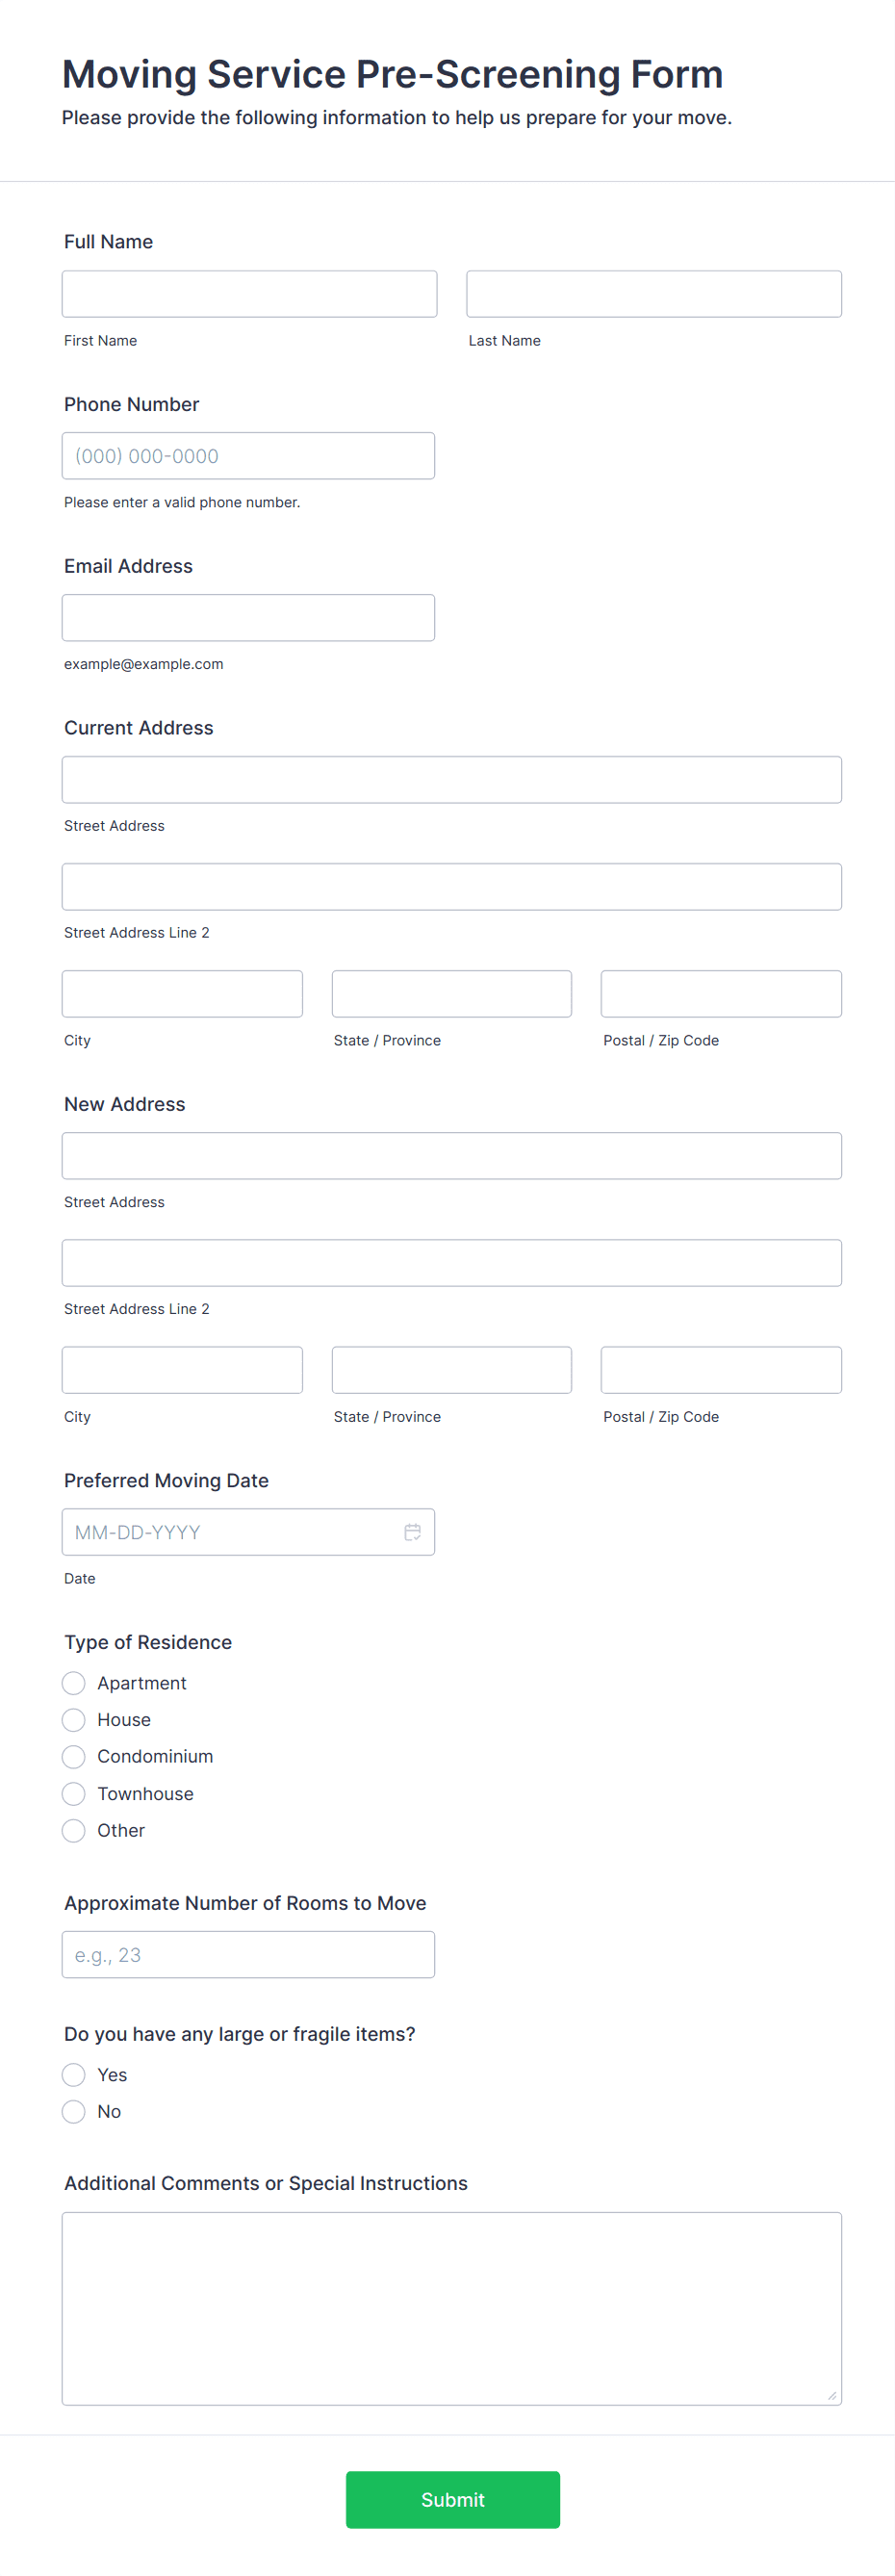Click the Current Address City field
This screenshot has width=895, height=2576.
pyautogui.click(x=182, y=994)
